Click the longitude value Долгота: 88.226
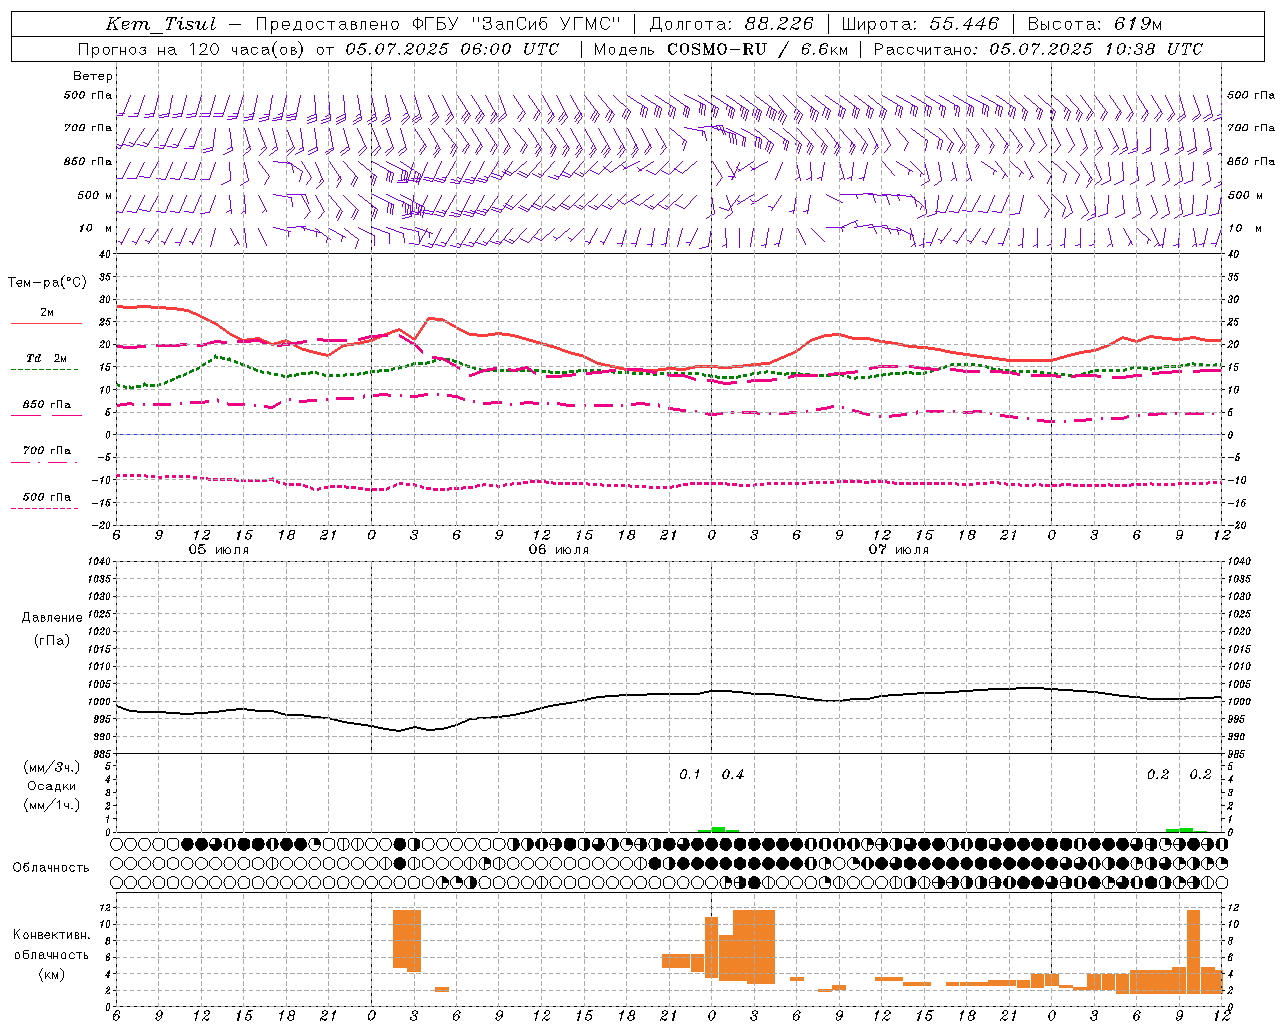Viewport: 1280px width, 1024px height. 732,24
